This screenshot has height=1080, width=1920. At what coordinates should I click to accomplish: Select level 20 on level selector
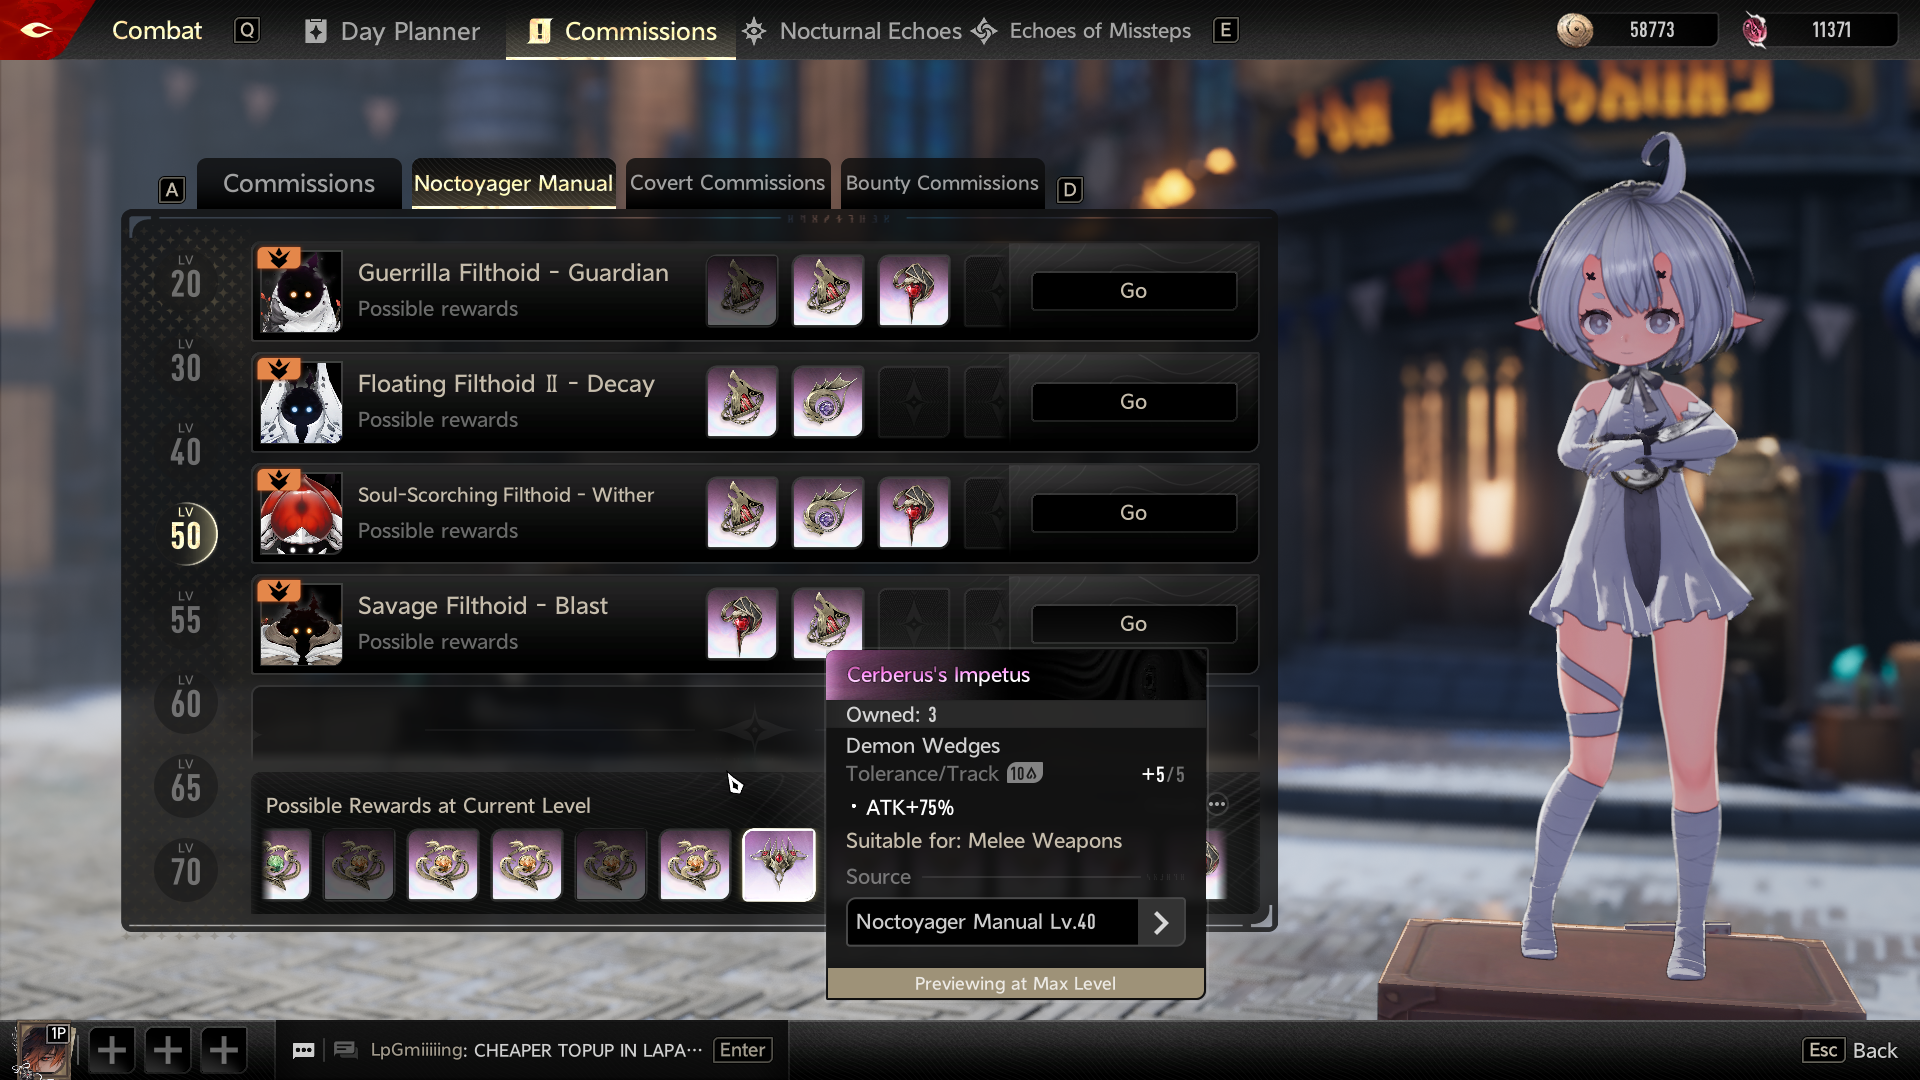coord(186,281)
